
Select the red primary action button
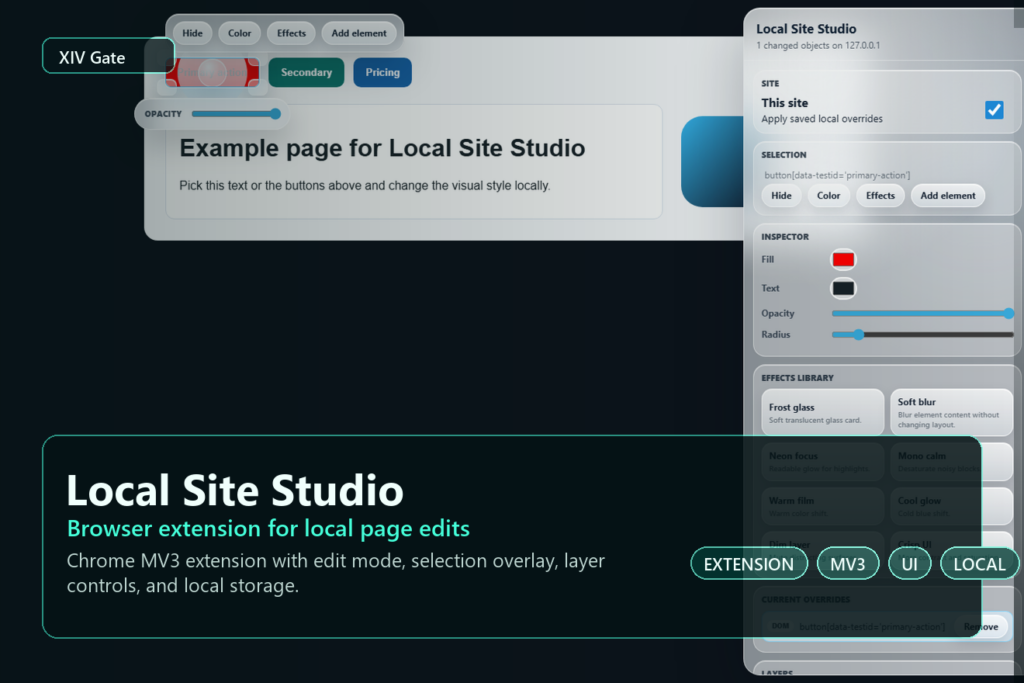coord(212,72)
